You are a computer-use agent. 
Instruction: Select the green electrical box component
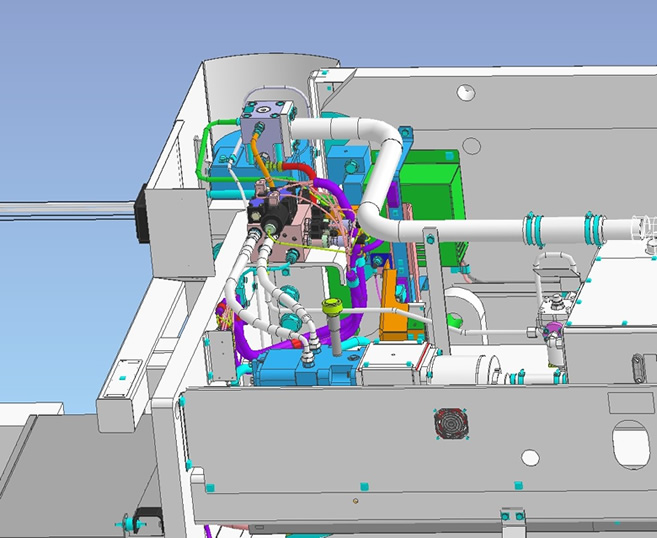[436, 184]
